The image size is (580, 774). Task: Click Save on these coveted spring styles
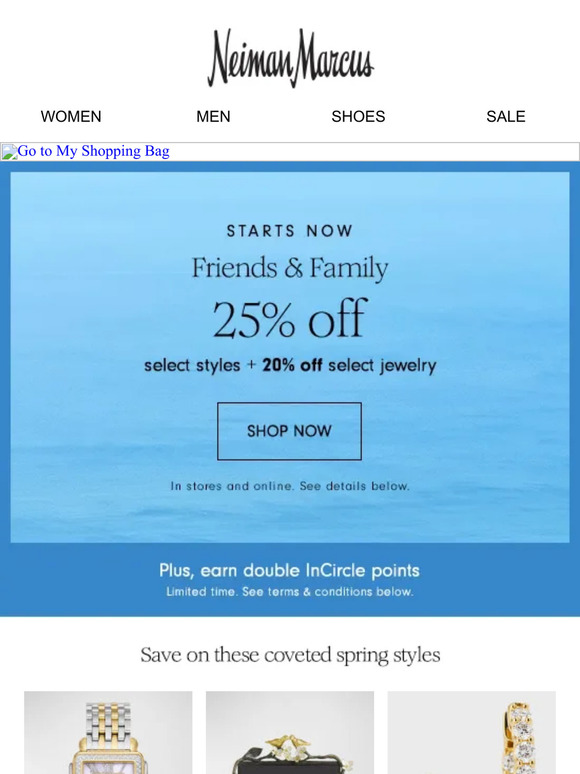(x=290, y=656)
